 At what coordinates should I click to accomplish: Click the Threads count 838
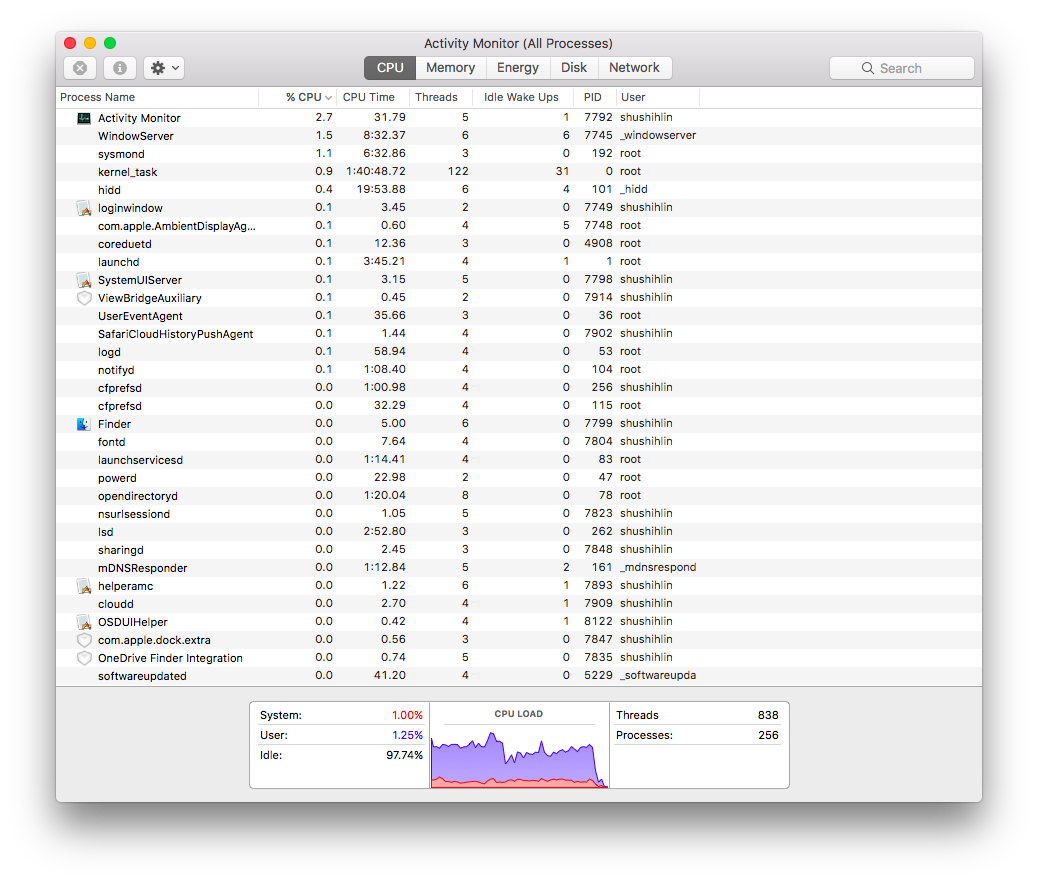click(x=768, y=715)
